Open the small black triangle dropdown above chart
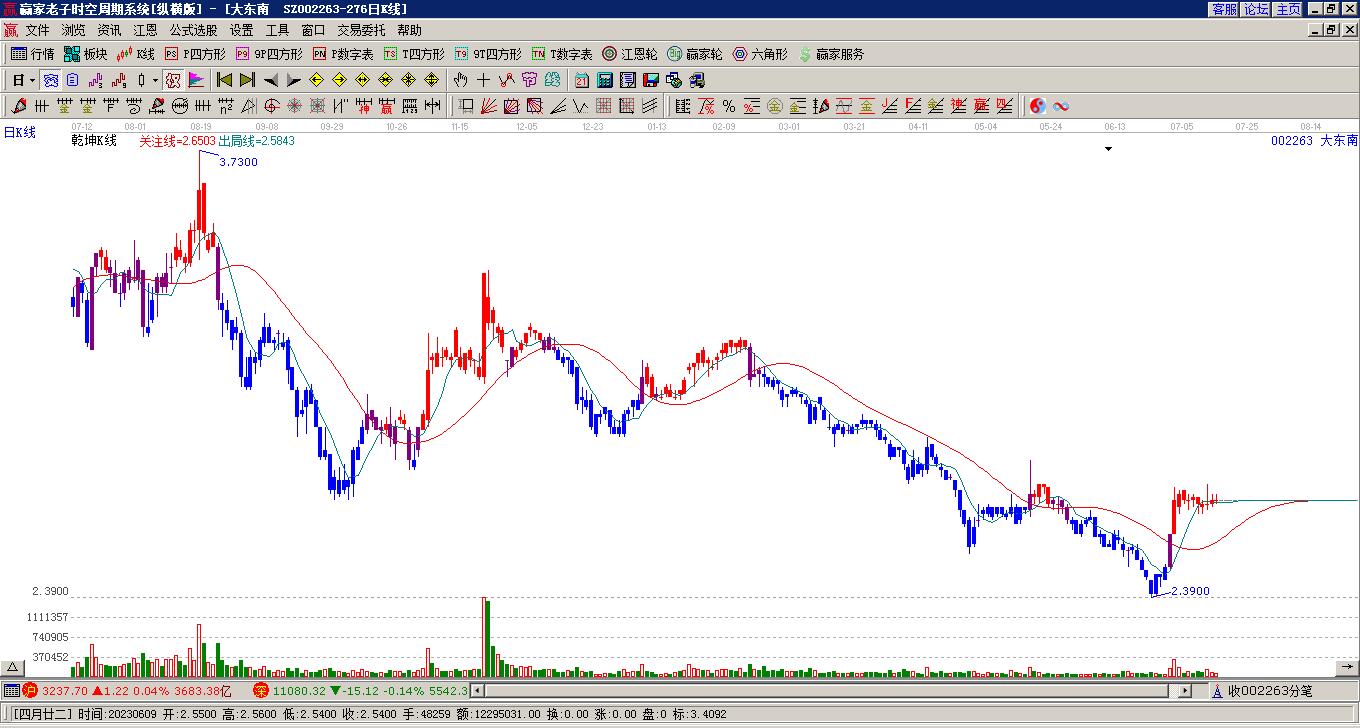 pyautogui.click(x=1108, y=149)
